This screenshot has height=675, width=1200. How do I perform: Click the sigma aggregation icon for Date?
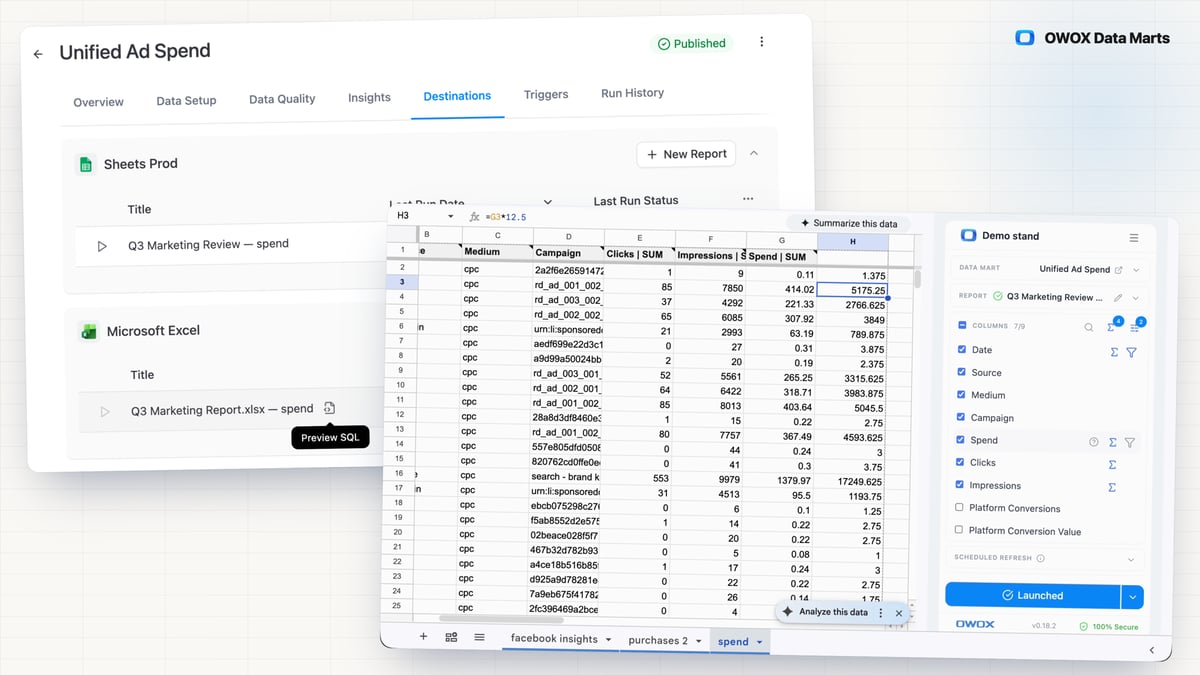point(1114,352)
